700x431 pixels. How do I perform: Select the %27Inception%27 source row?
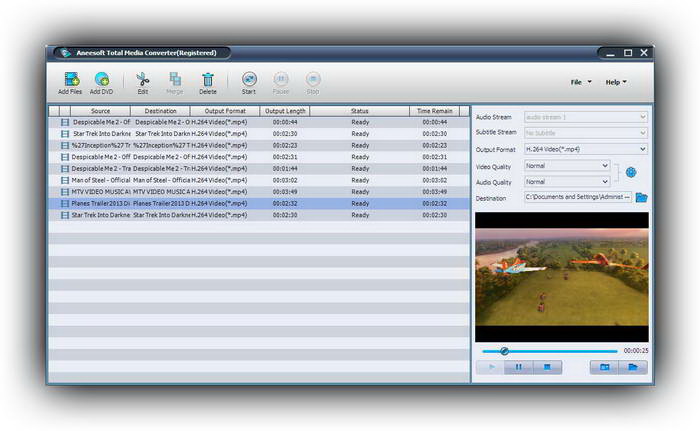(259, 145)
